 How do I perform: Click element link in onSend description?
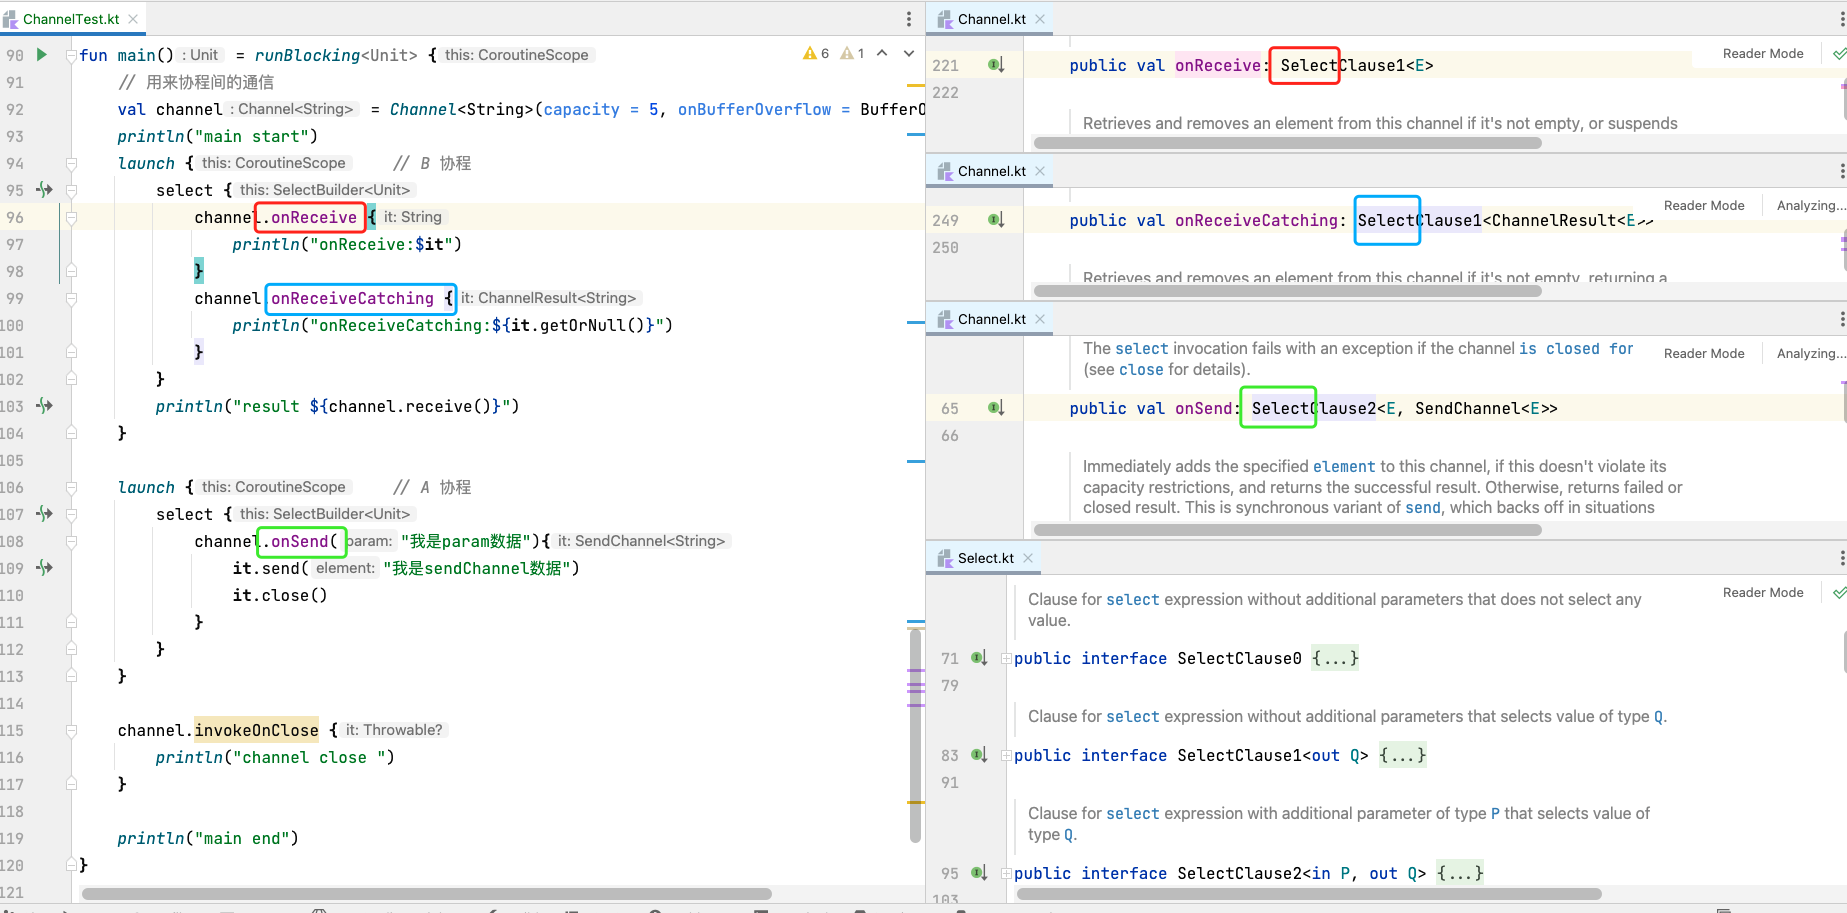(x=1344, y=467)
